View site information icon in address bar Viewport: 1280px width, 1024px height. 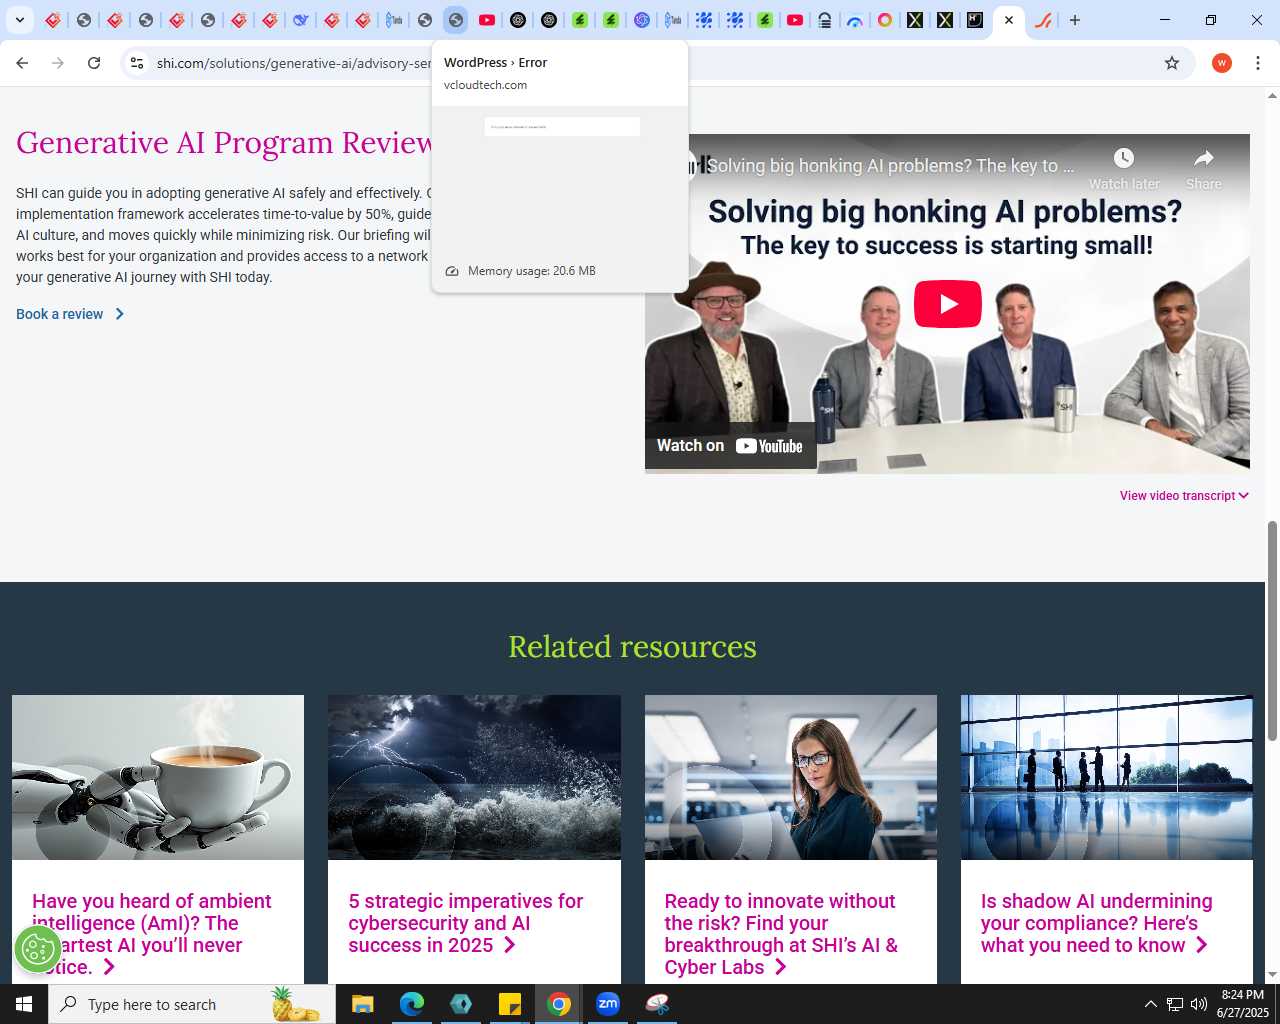137,63
